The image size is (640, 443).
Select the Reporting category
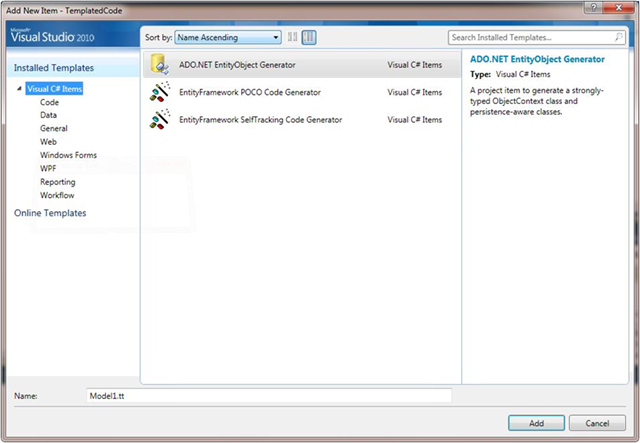point(58,182)
